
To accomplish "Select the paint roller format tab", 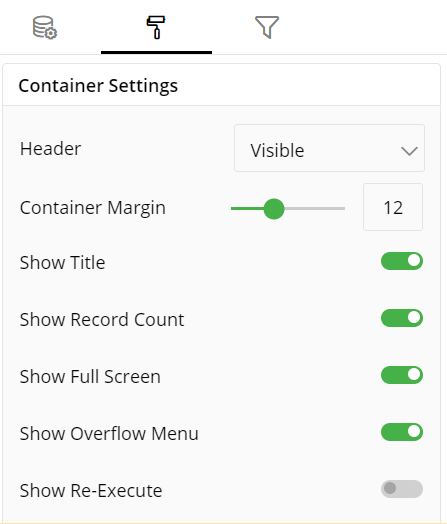I will click(156, 27).
